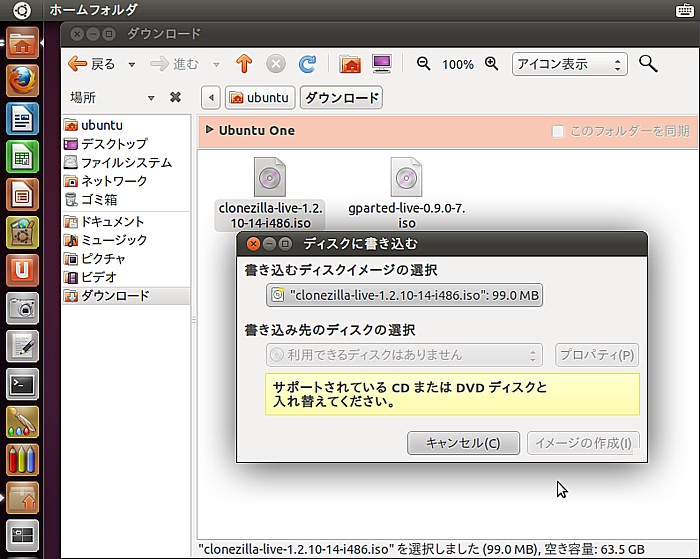The height and width of the screenshot is (559, 700).
Task: Click the disc image selection button clonezilla iso
Action: pos(404,295)
